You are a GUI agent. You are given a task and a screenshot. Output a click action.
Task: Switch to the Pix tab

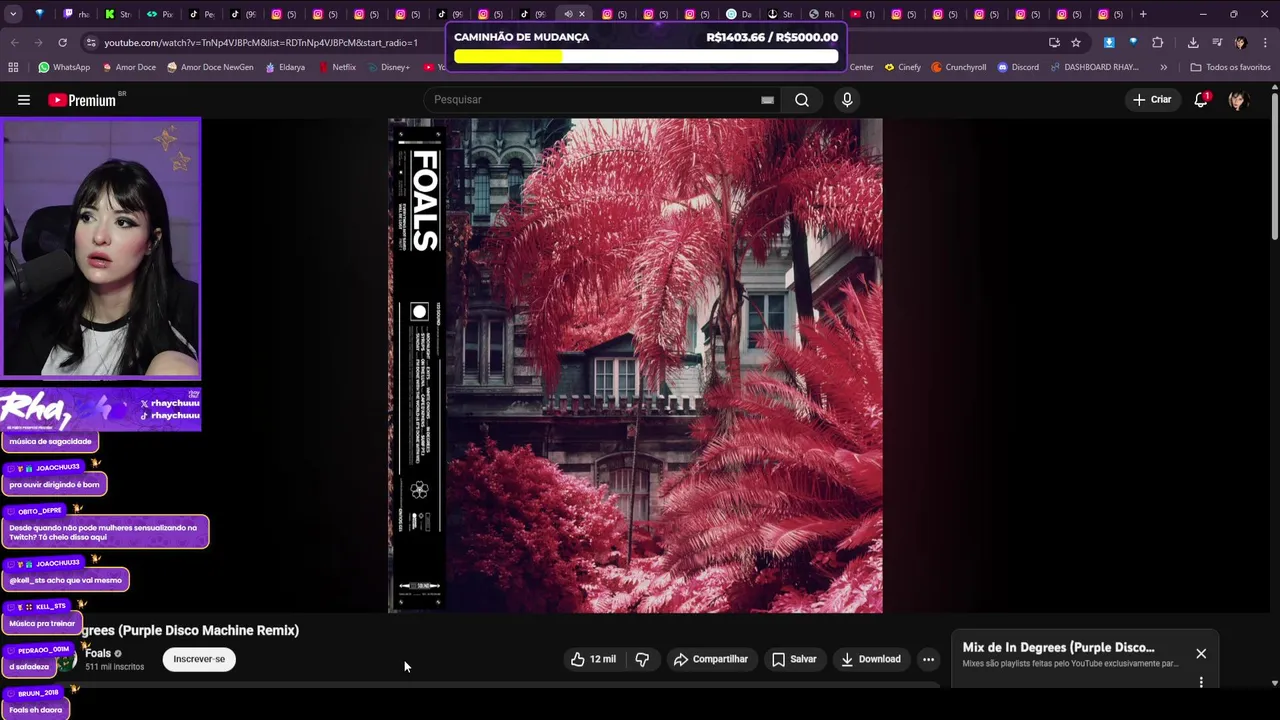coord(160,14)
